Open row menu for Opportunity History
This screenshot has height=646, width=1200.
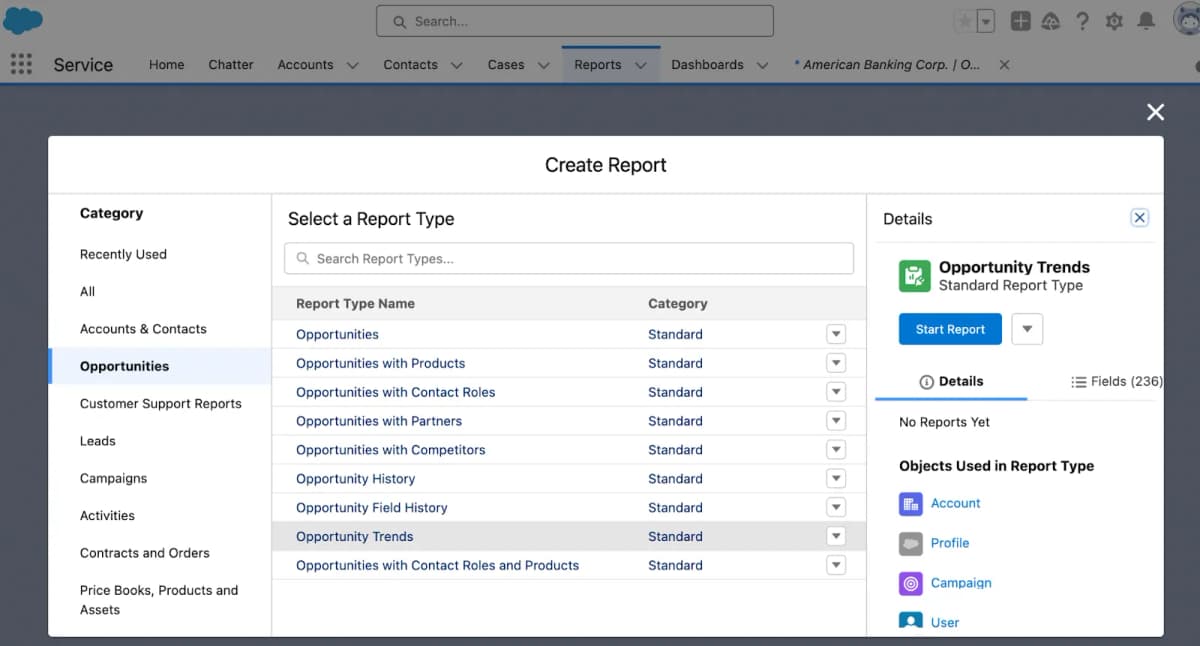pyautogui.click(x=836, y=479)
